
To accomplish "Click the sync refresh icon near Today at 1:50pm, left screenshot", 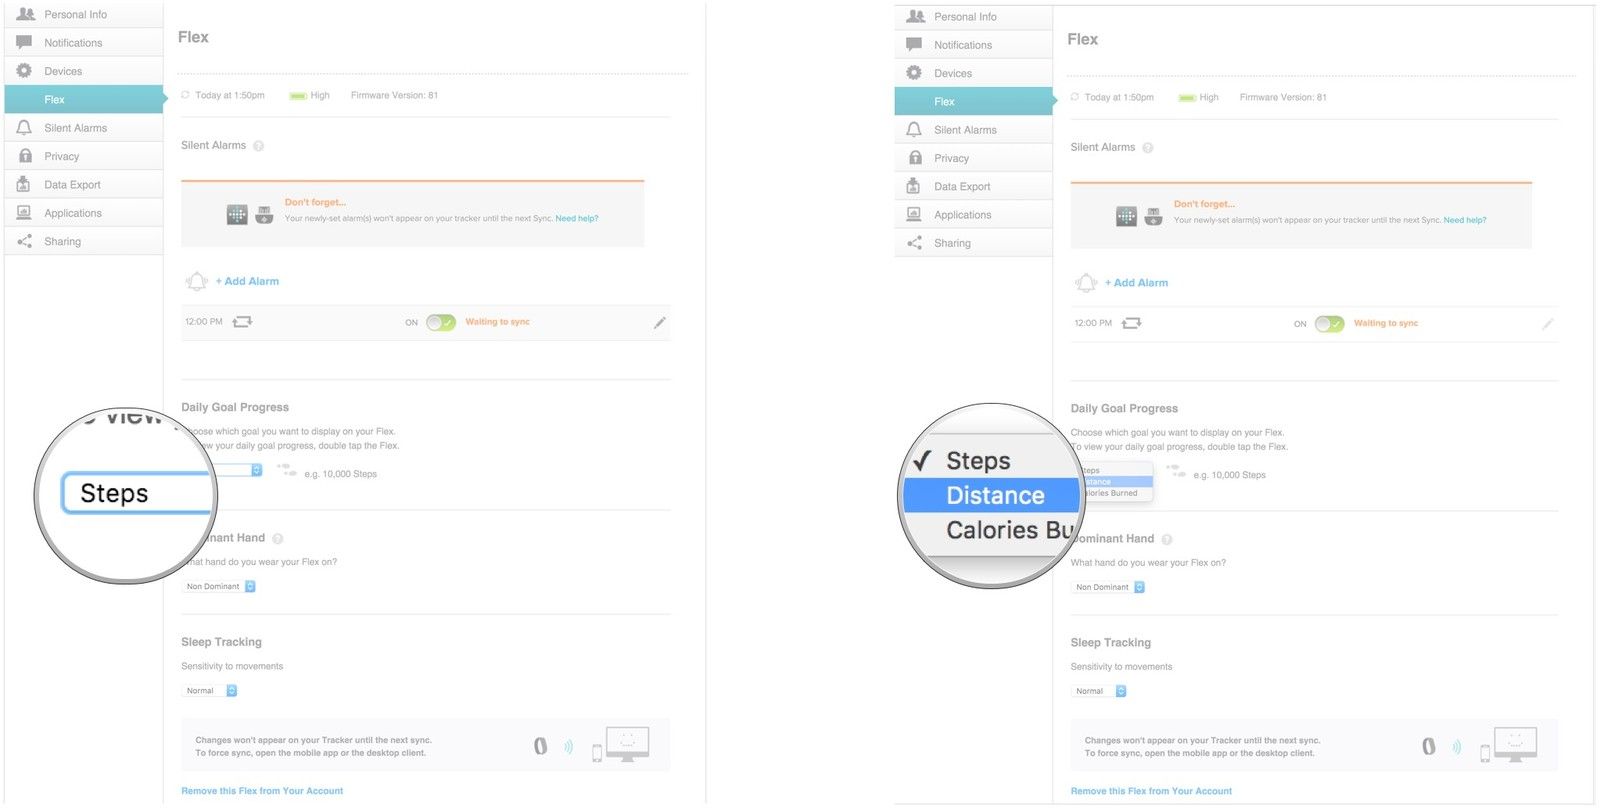I will [185, 95].
